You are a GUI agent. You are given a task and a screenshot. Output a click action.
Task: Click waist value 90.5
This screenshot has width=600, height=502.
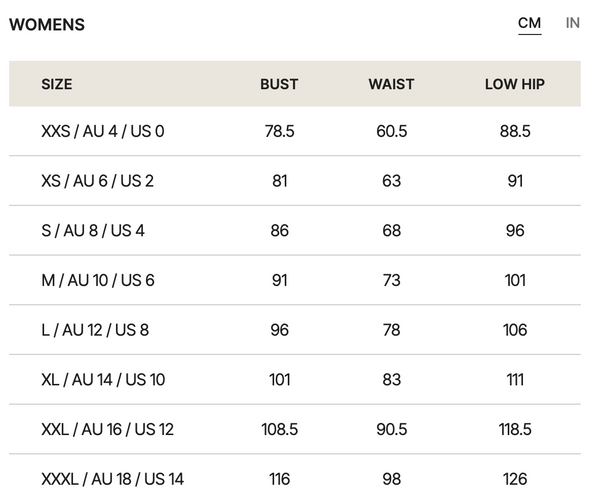391,429
